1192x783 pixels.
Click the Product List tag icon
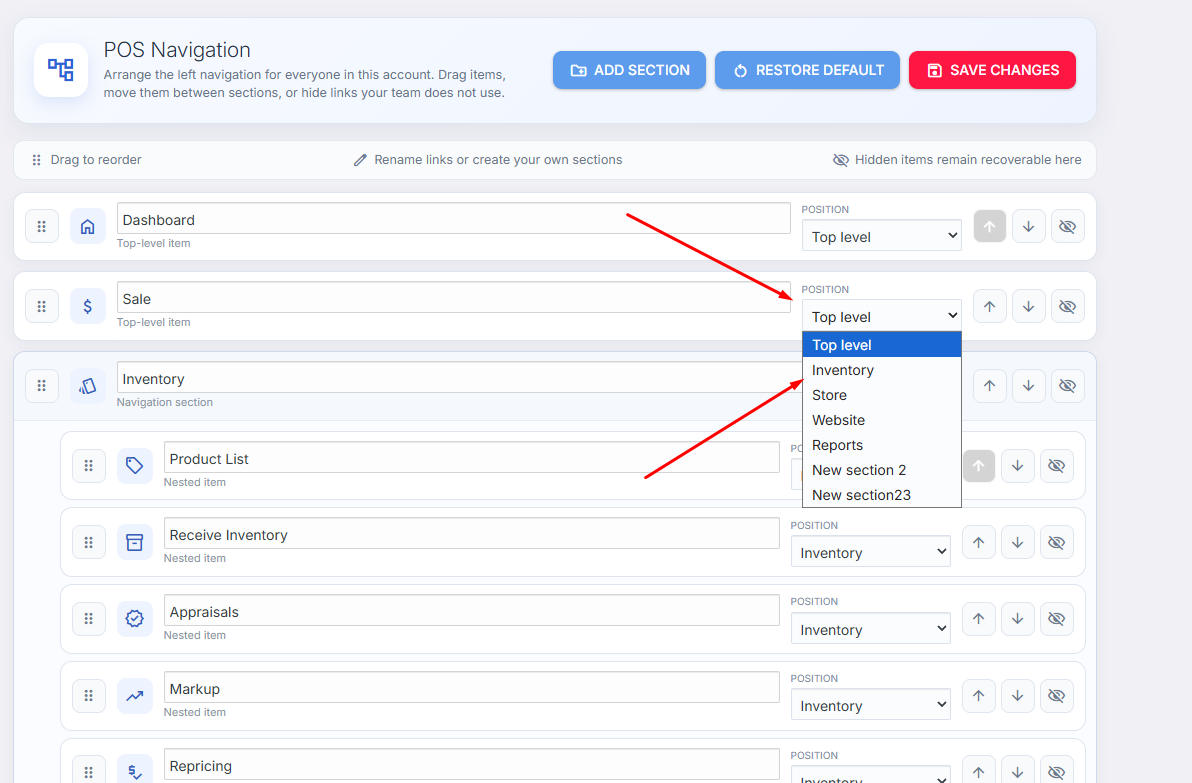pyautogui.click(x=135, y=465)
